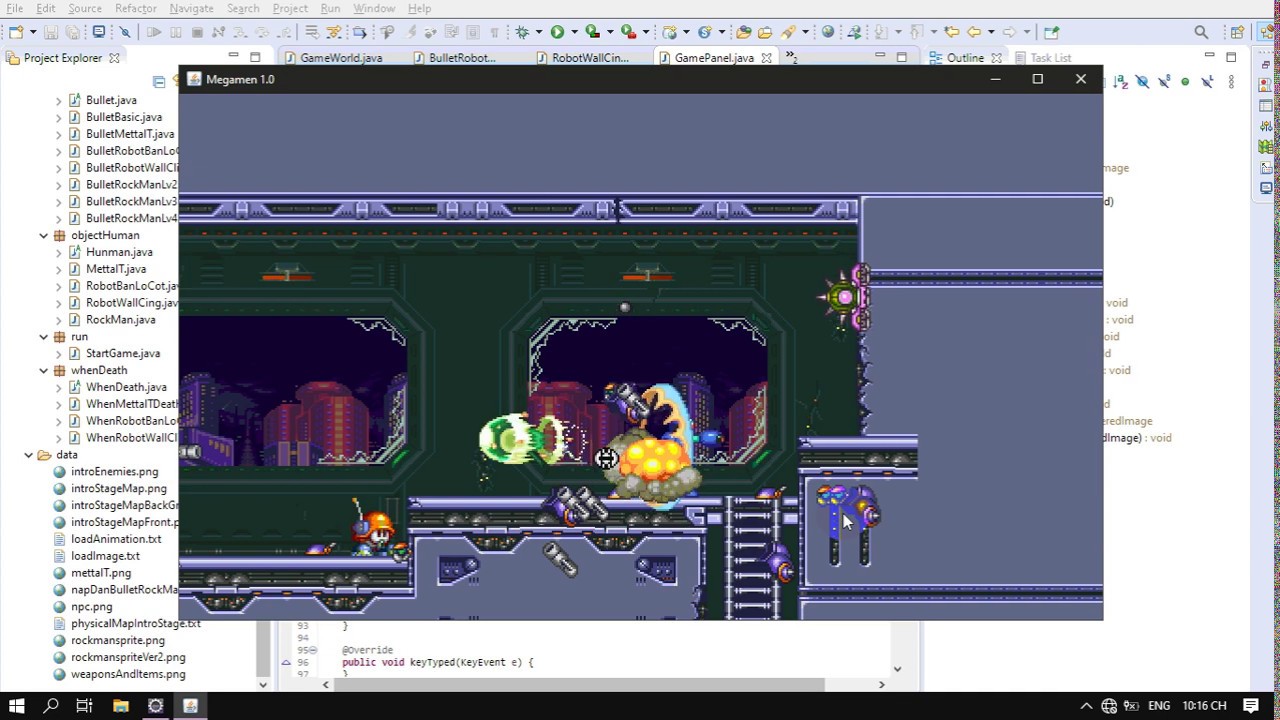Click the magnifier Search icon in Eclipse toolbar
The width and height of the screenshot is (1280, 720).
click(x=1201, y=32)
